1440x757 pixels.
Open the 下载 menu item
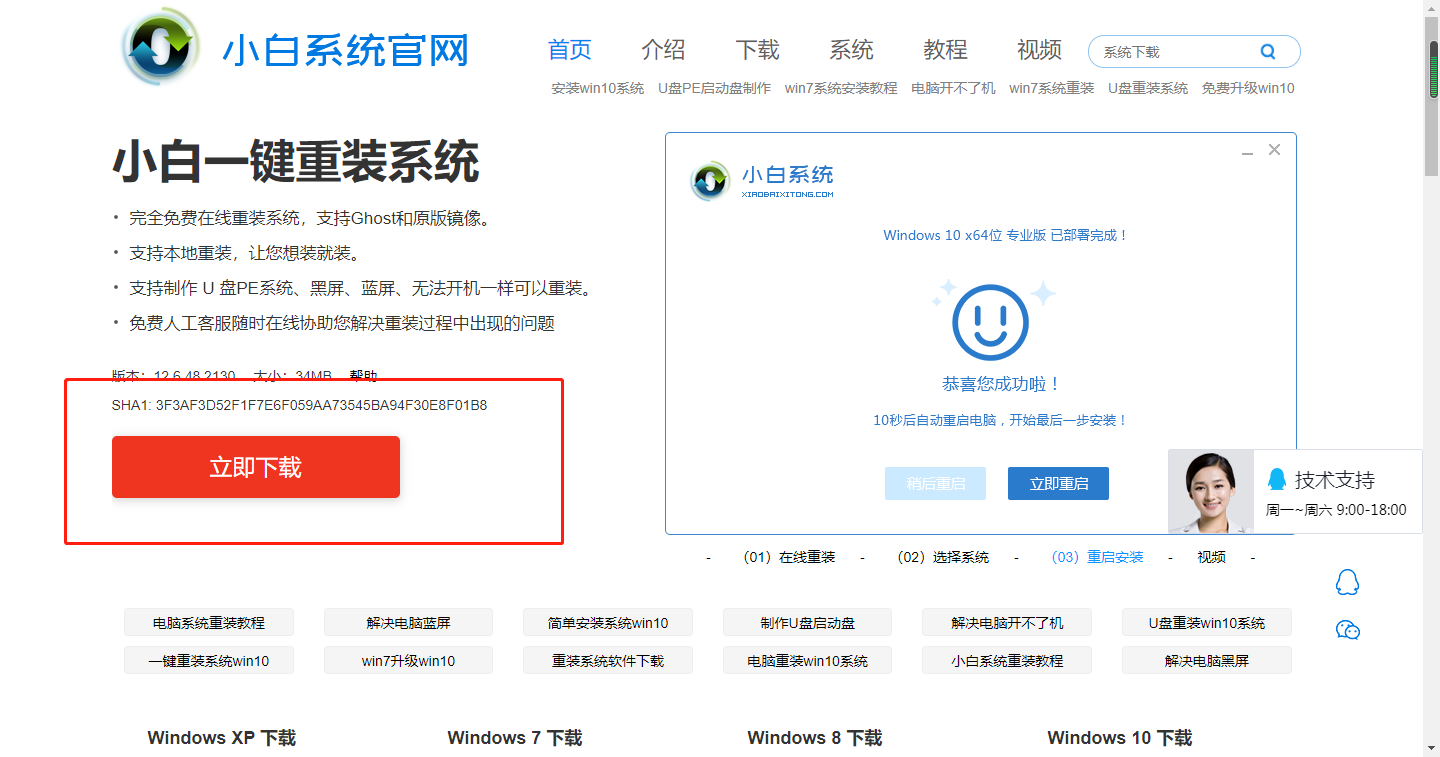coord(757,50)
